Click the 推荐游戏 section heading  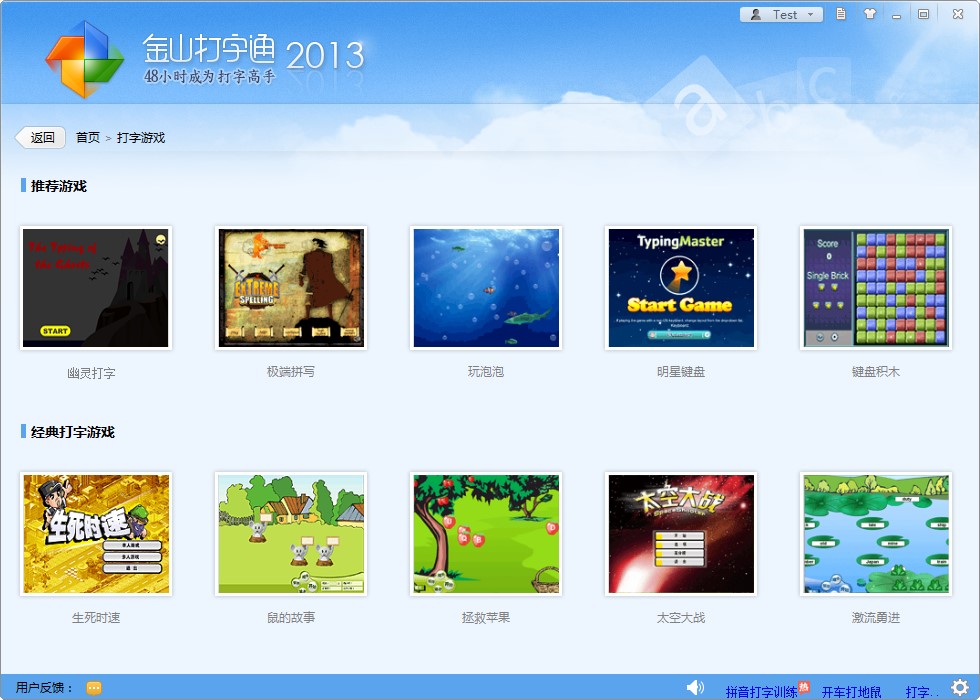pyautogui.click(x=59, y=186)
